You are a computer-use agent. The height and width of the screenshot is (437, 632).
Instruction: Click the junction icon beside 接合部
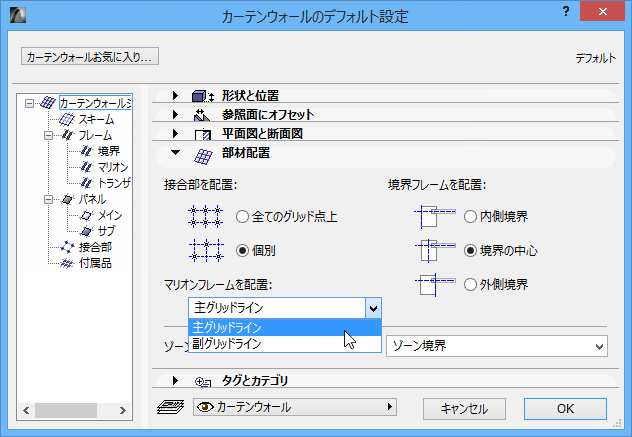(x=67, y=247)
